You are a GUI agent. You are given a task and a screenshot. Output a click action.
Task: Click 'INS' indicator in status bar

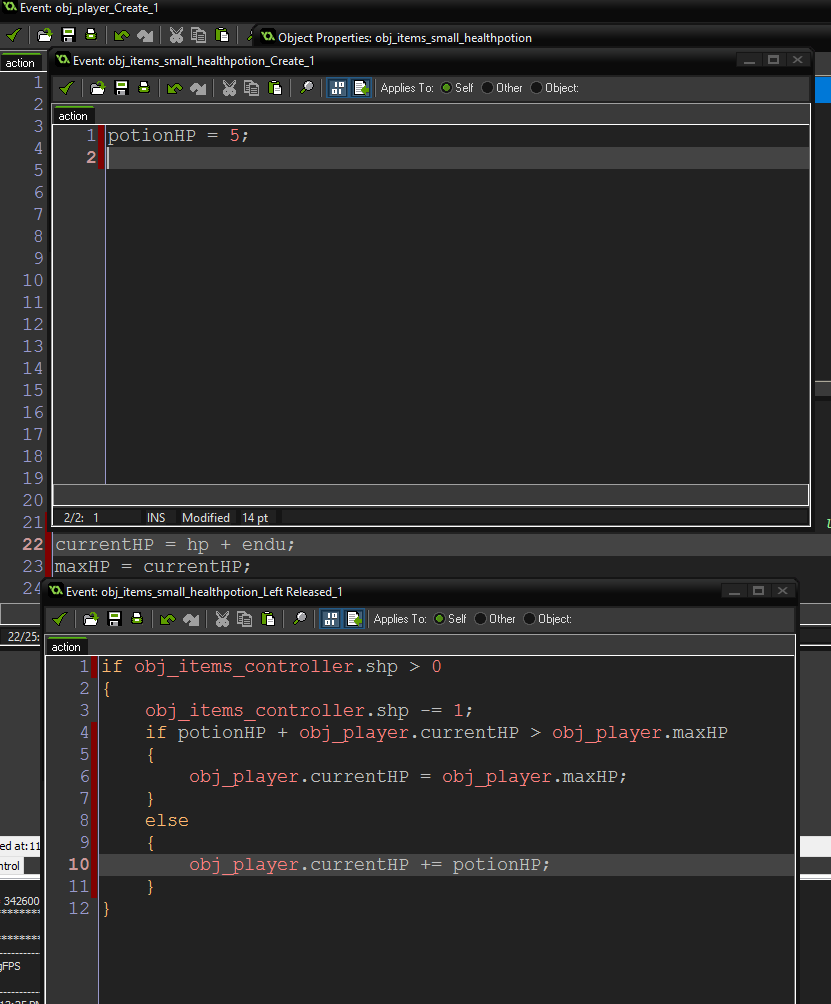(156, 517)
